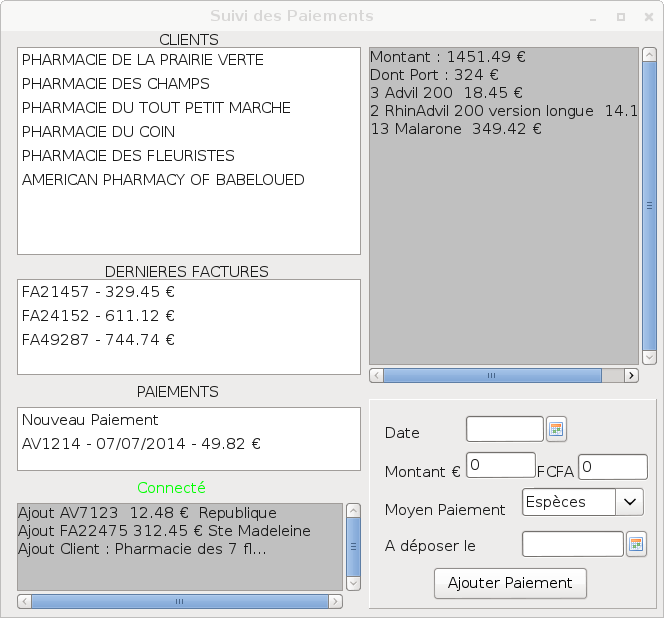The height and width of the screenshot is (618, 664).
Task: Click log entry Ajout FA22475 Ste Madeleine
Action: click(x=164, y=531)
